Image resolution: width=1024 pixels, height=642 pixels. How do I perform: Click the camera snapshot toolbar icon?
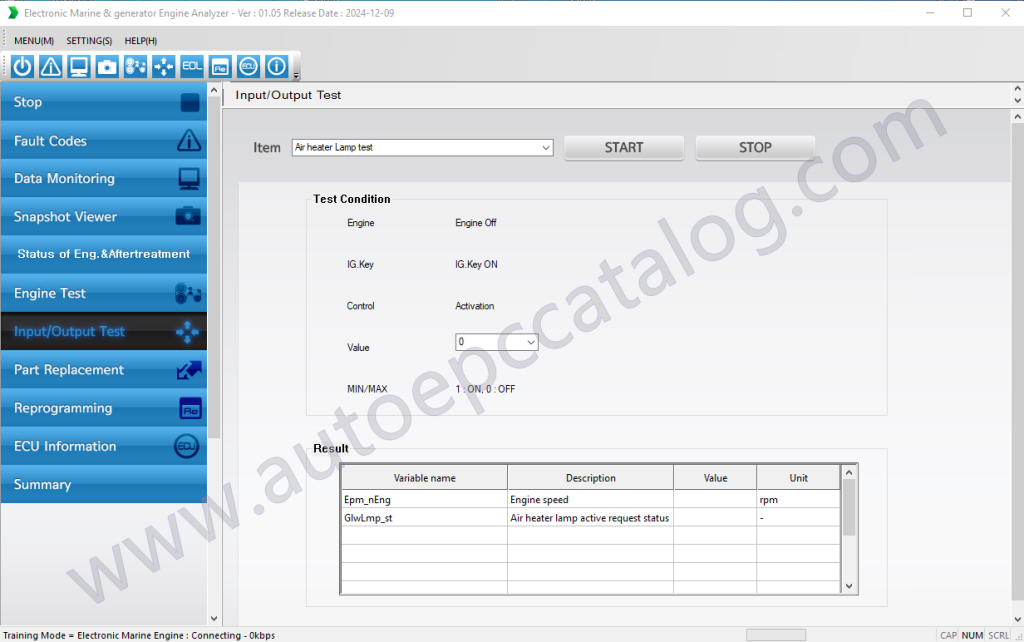coord(107,67)
